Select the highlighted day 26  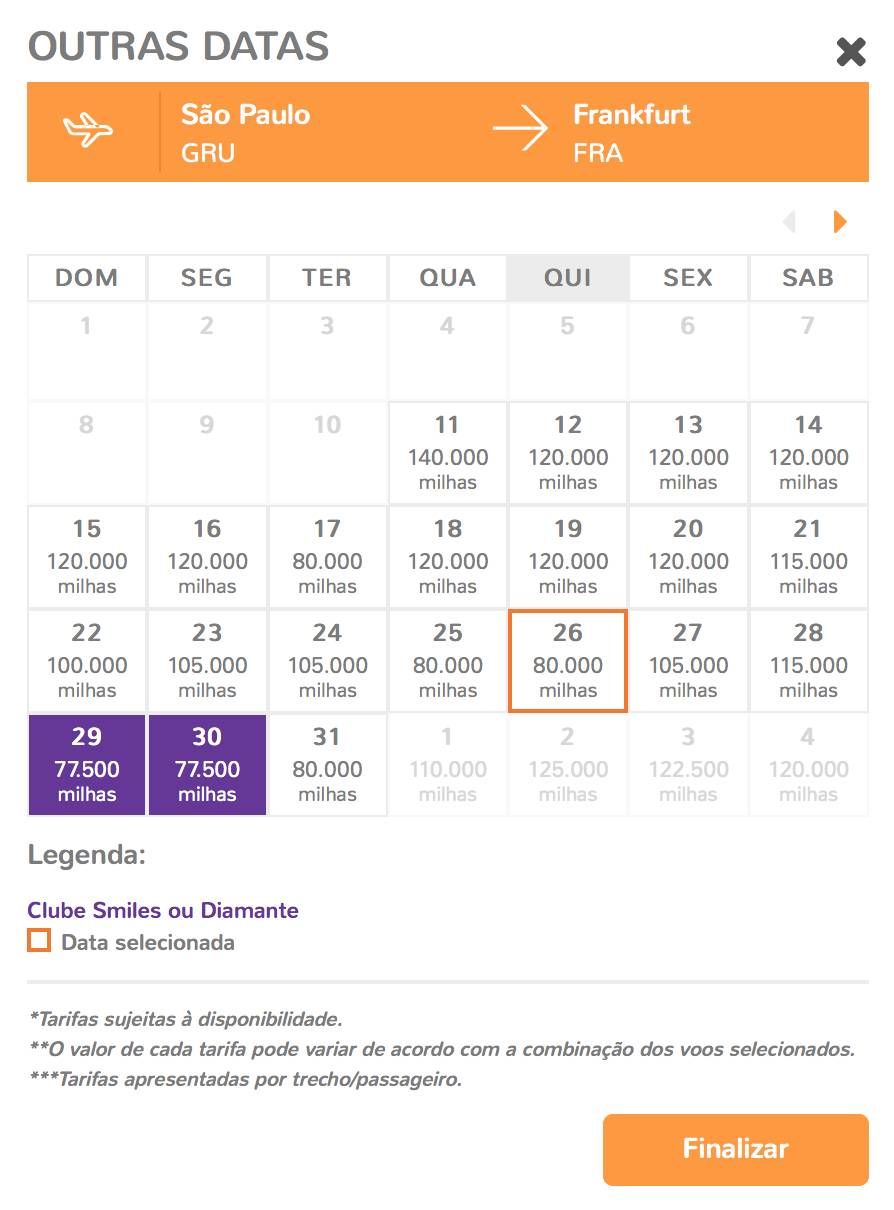point(568,661)
